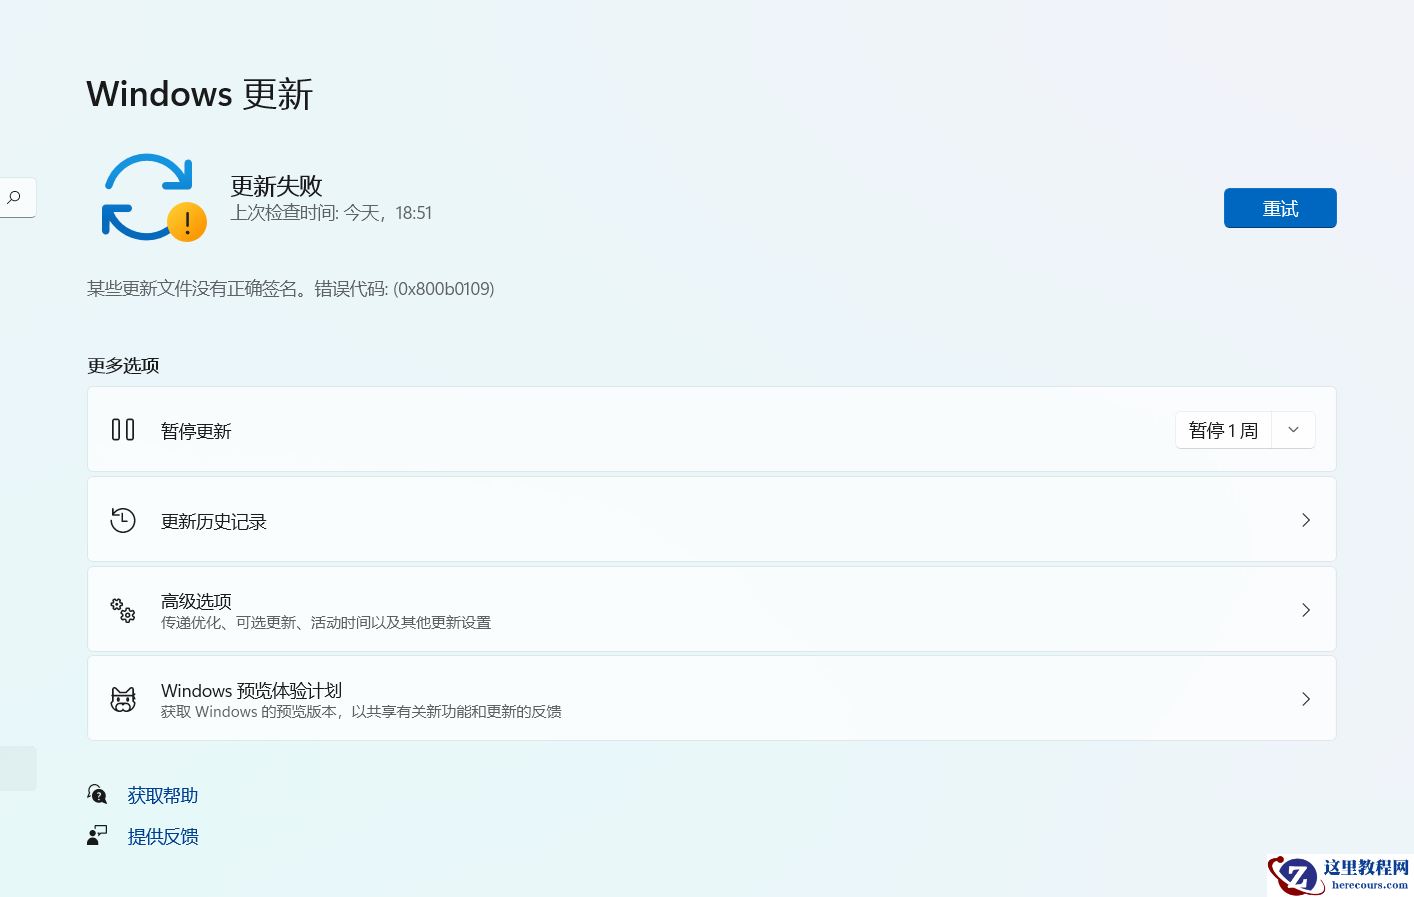Open Windows 预览体验计划 via its chevron

(1306, 698)
